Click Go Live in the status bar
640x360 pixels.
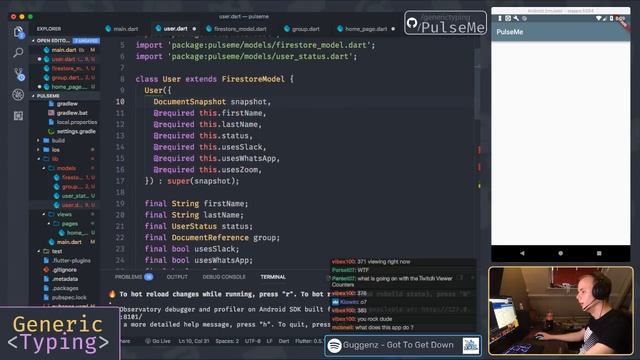pos(158,341)
